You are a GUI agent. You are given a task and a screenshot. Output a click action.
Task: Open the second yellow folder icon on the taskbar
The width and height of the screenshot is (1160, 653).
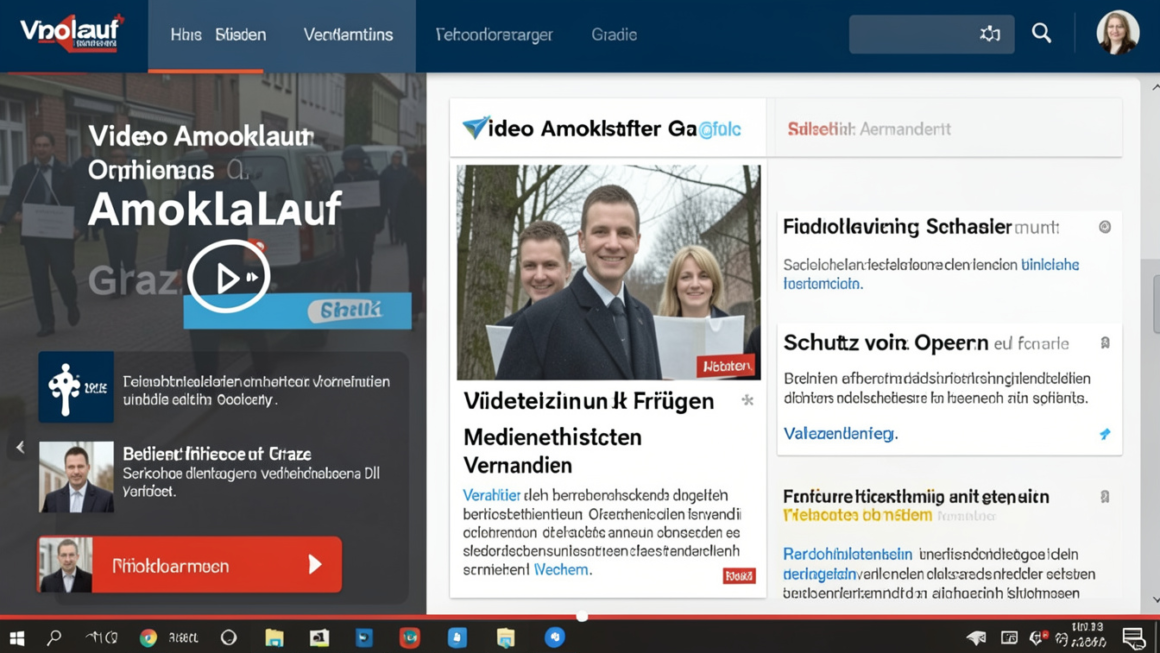[505, 637]
